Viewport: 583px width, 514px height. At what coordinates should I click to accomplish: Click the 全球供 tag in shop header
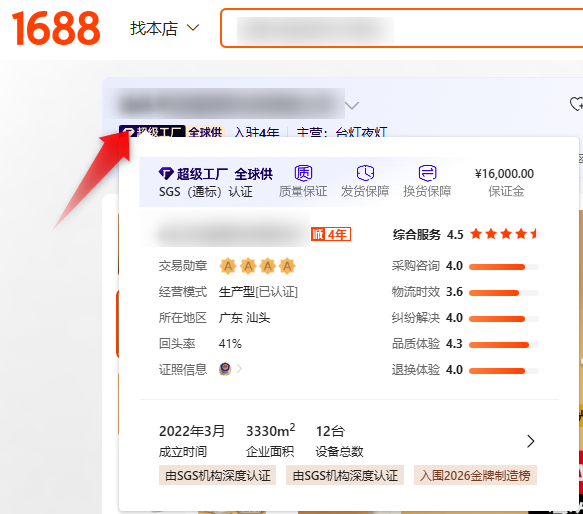coord(205,132)
